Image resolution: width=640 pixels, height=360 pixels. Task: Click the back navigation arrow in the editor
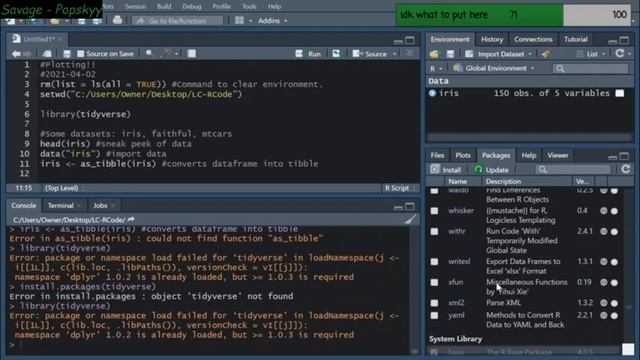click(16, 54)
